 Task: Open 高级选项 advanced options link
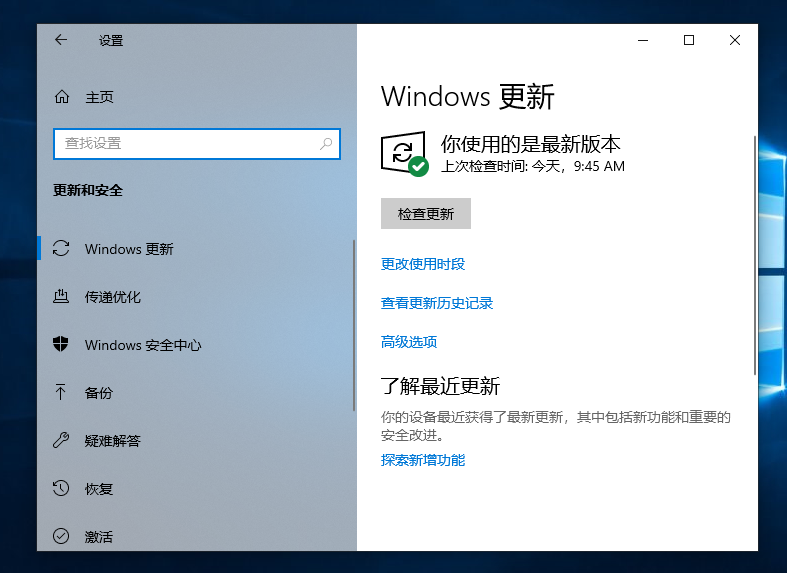pos(409,342)
